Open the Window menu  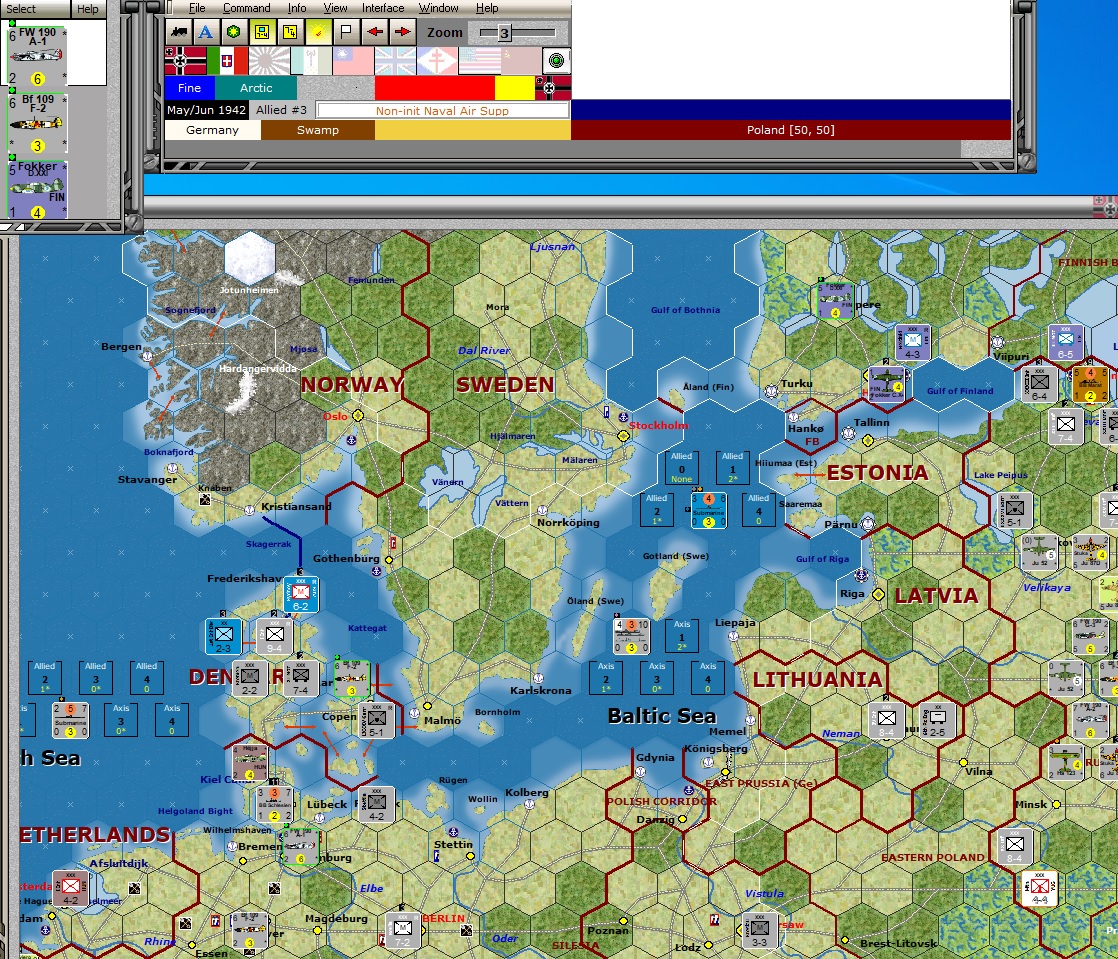pyautogui.click(x=439, y=8)
